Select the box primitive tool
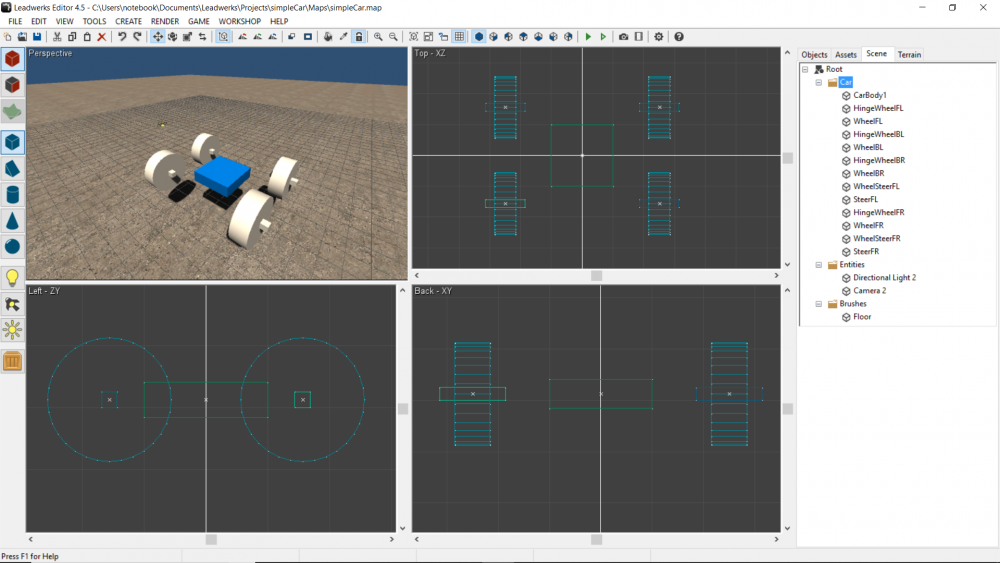 [13, 142]
